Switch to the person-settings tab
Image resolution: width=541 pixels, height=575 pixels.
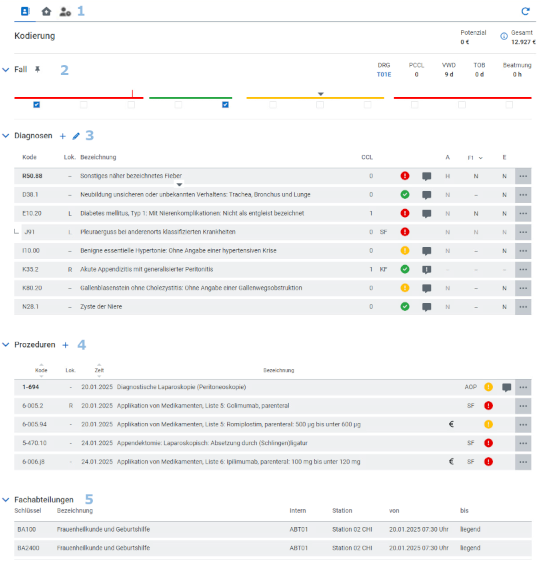point(65,12)
